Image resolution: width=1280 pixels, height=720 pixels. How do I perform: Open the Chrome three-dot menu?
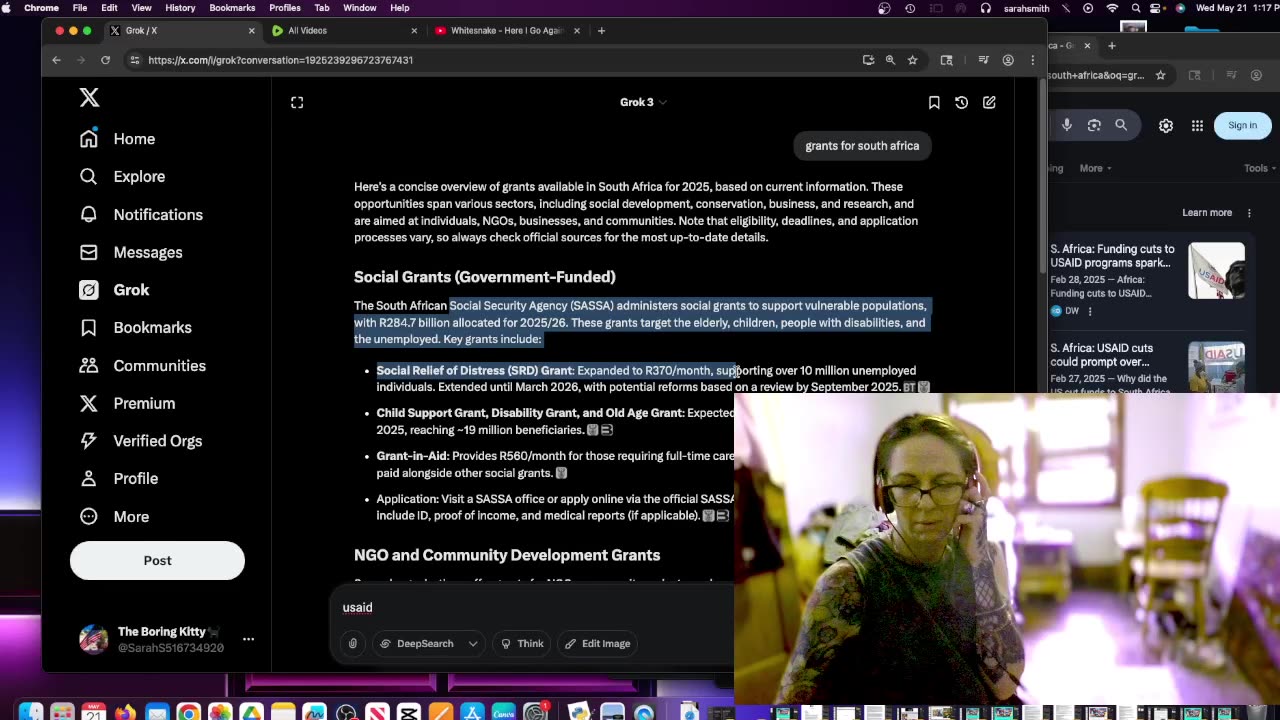coord(1033,60)
